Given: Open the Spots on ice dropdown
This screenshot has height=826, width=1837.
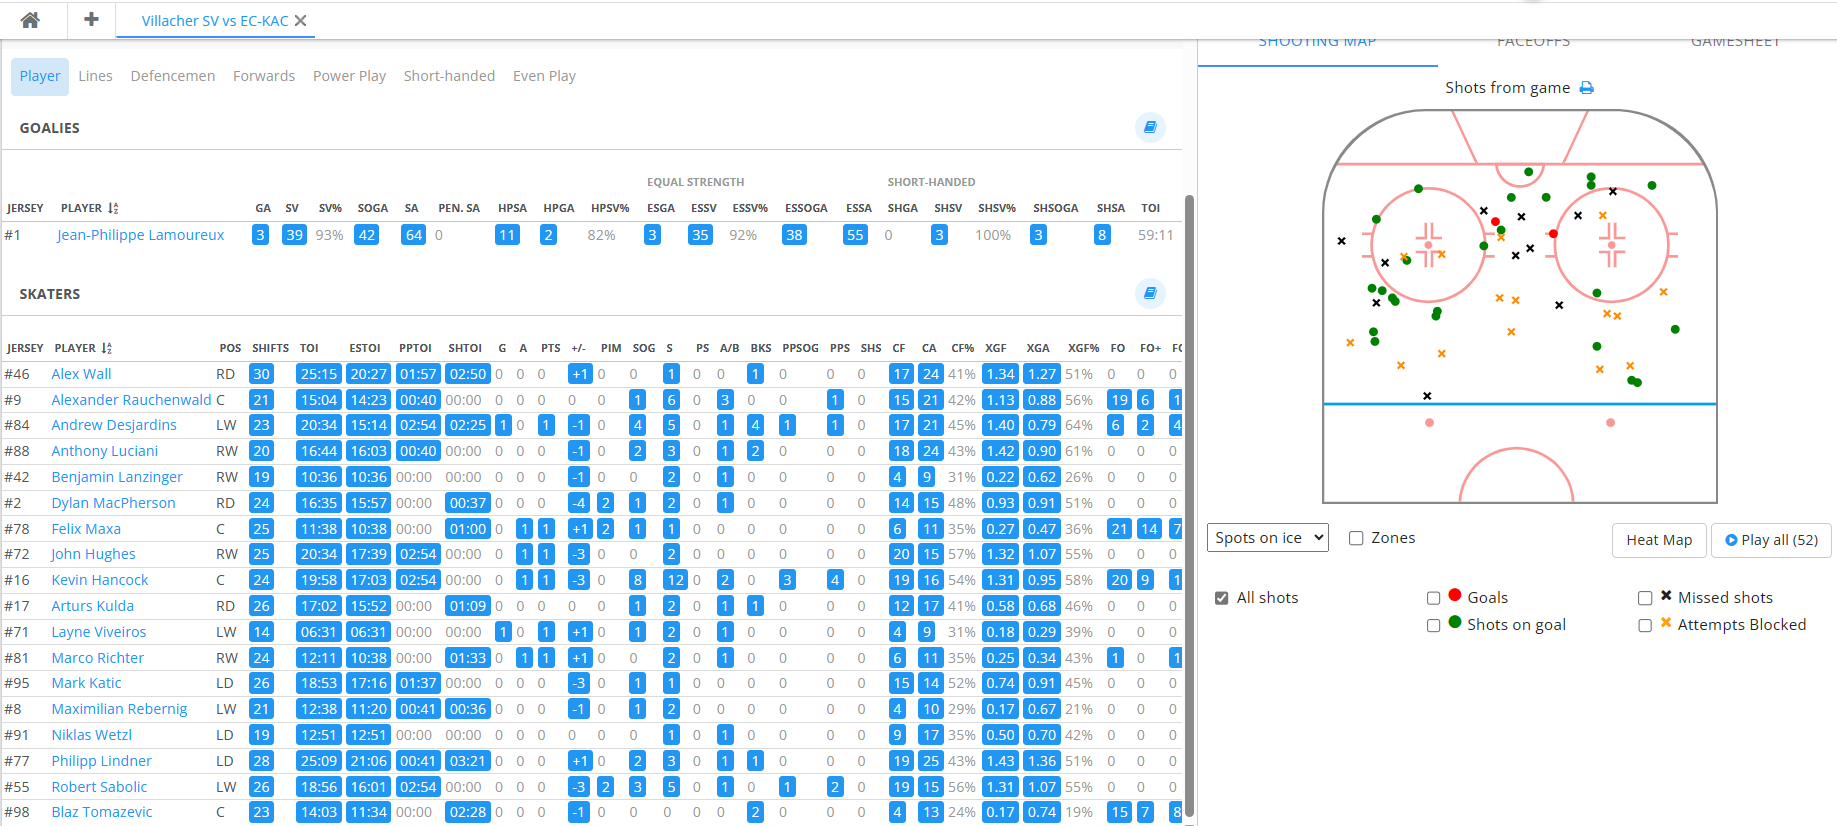Looking at the screenshot, I should (x=1267, y=538).
